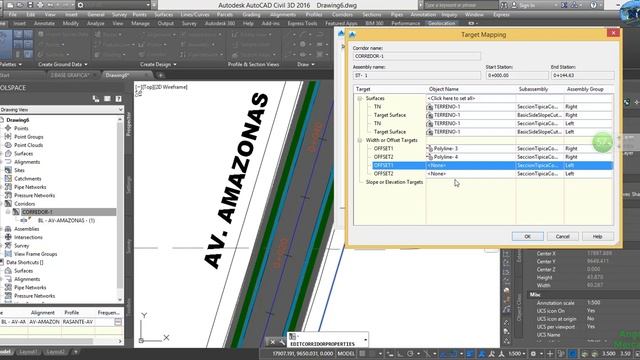Open the Analyze ribbon tab
This screenshot has height=360, width=640.
pos(95,23)
